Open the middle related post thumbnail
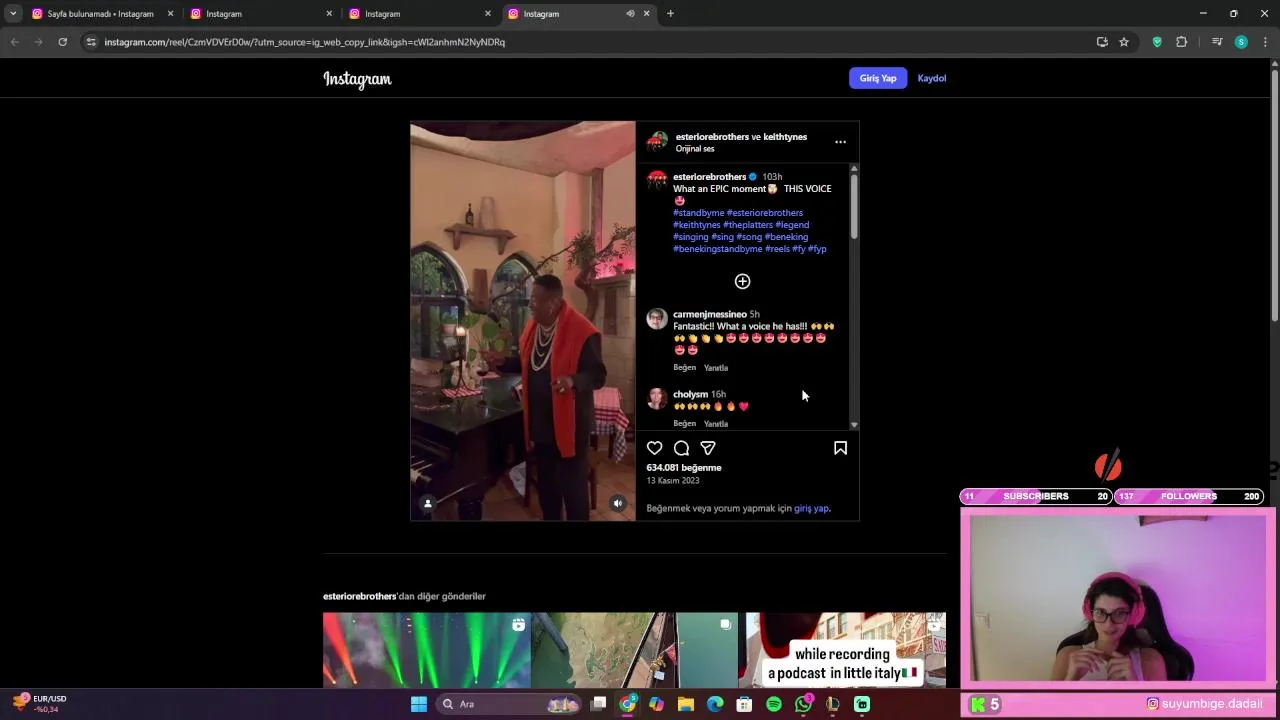 [634, 650]
